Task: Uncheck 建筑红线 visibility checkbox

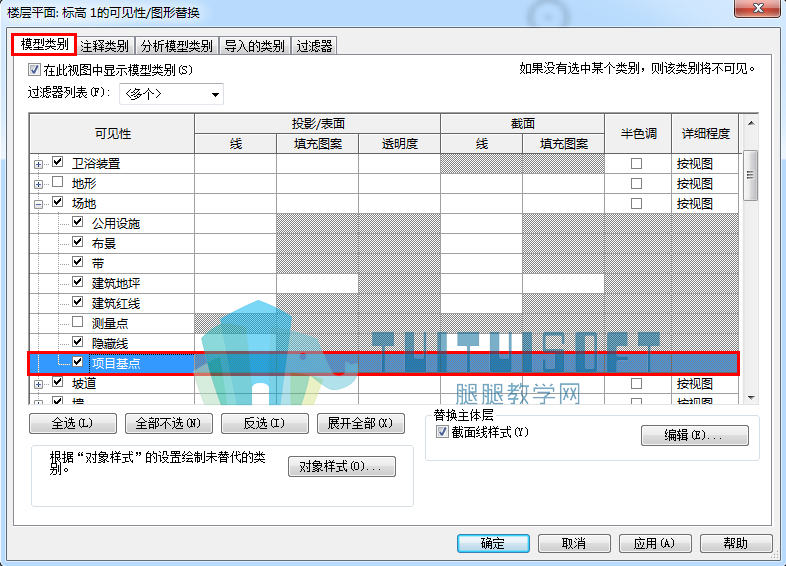Action: coord(77,302)
